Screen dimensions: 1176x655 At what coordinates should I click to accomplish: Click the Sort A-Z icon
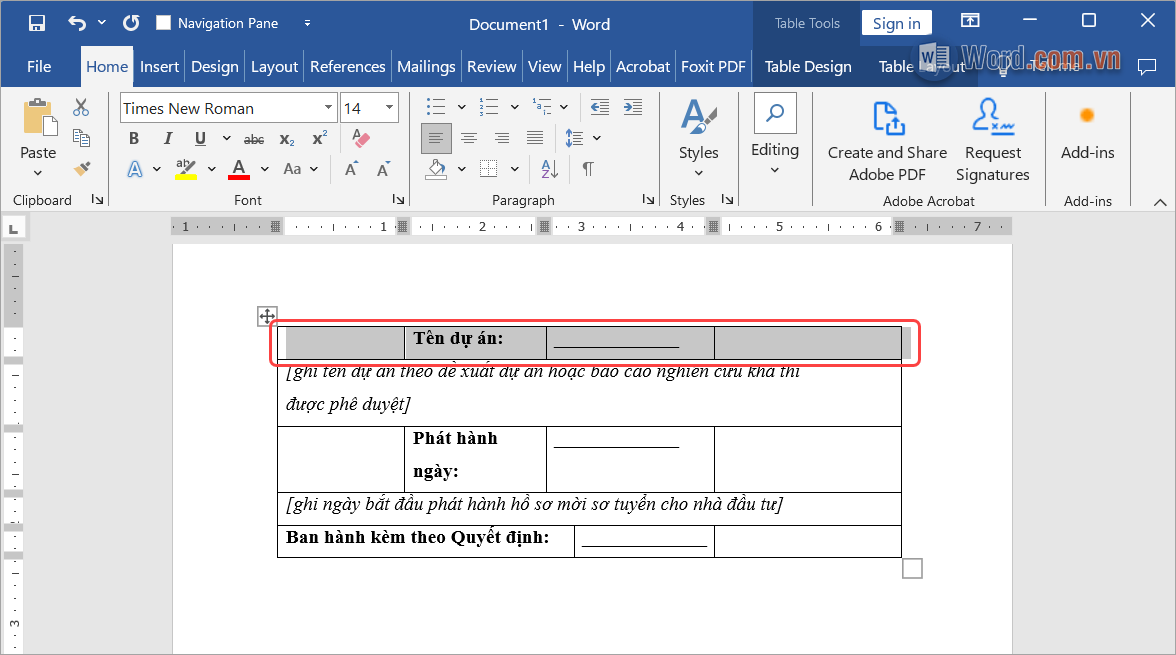point(549,169)
